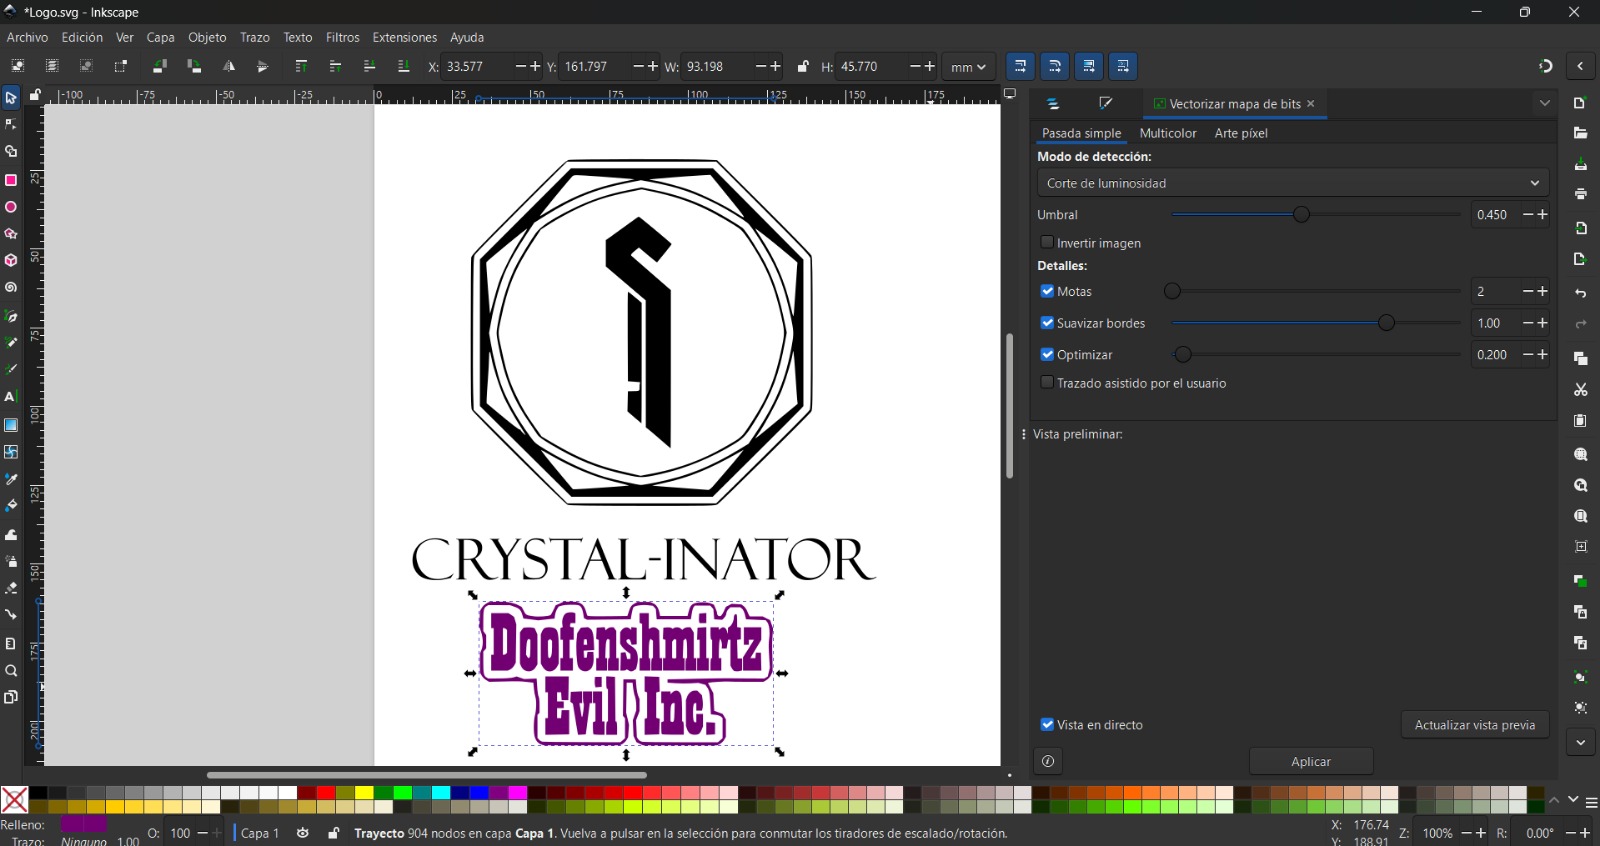Open the Filtros menu
The image size is (1600, 846).
(342, 37)
